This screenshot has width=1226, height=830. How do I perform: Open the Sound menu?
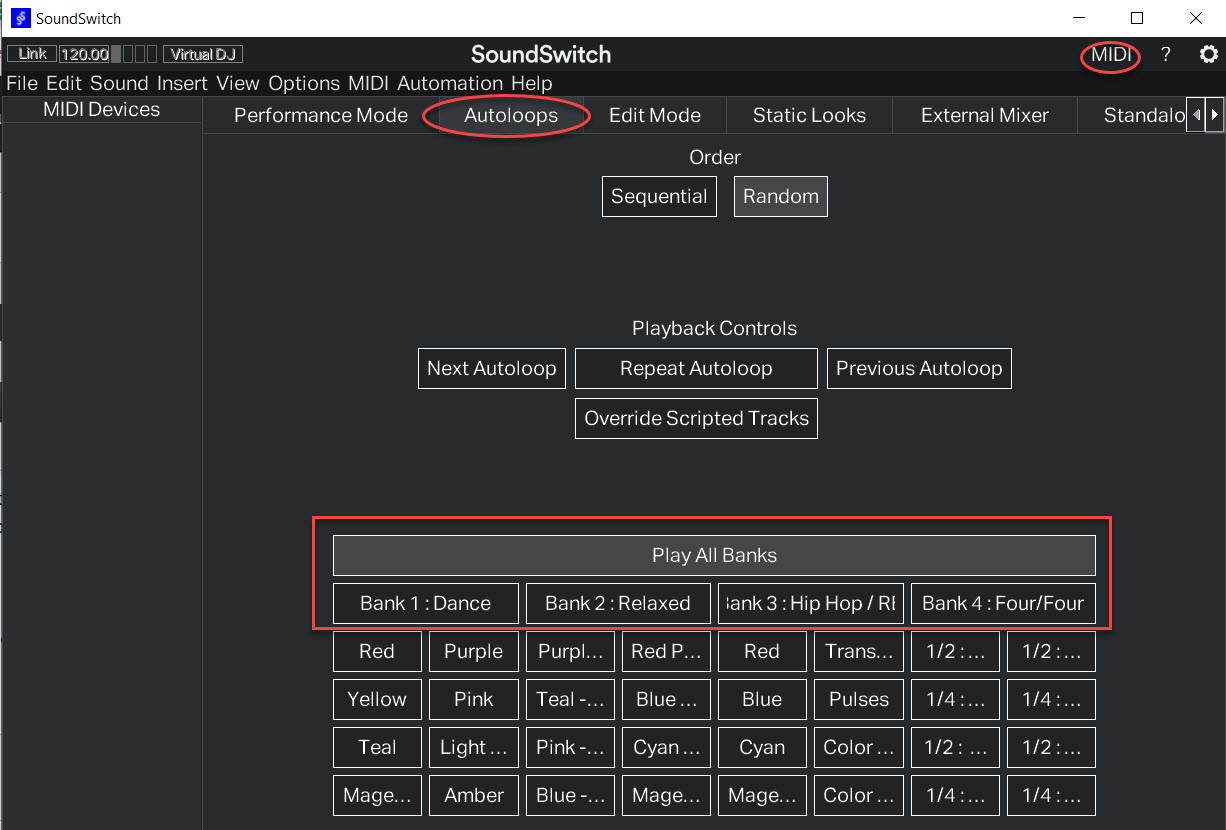119,83
